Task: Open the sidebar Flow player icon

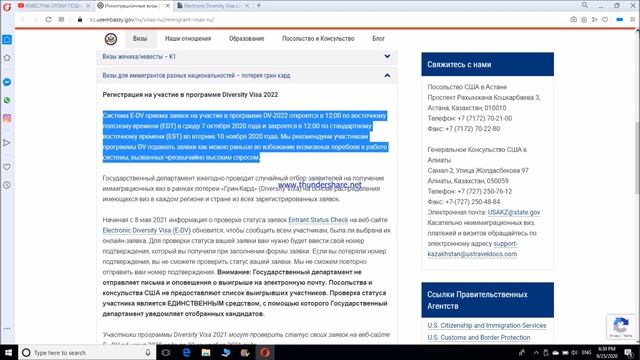Action: 7,143
